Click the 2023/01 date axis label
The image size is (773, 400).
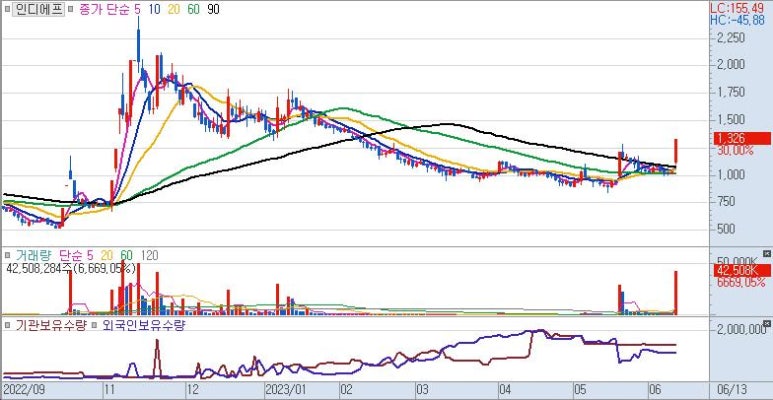[x=285, y=389]
